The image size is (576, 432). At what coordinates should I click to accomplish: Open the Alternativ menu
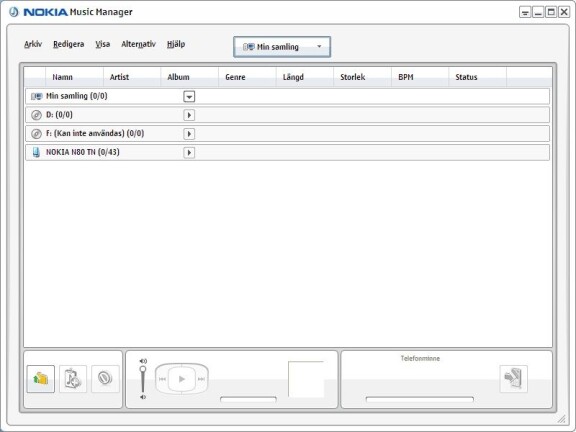138,44
